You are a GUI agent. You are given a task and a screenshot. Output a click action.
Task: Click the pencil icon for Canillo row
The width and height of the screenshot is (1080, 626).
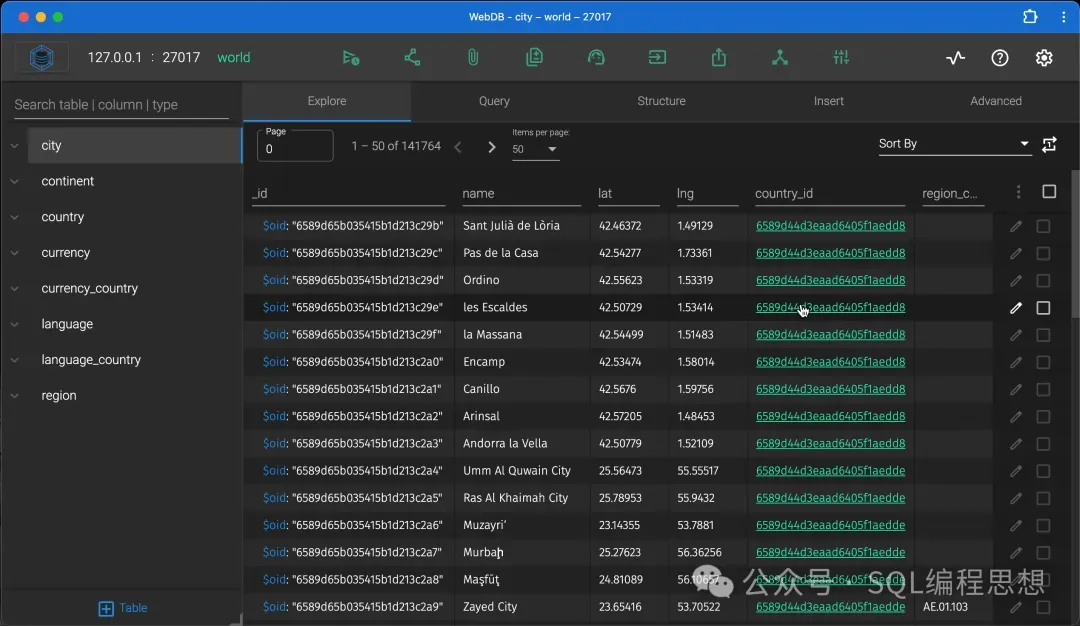pyautogui.click(x=1016, y=389)
